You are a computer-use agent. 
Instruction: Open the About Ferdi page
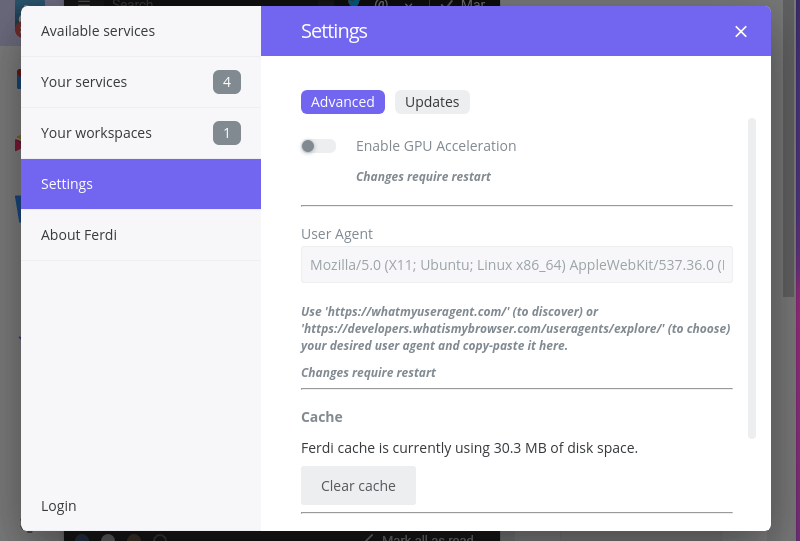pyautogui.click(x=141, y=235)
